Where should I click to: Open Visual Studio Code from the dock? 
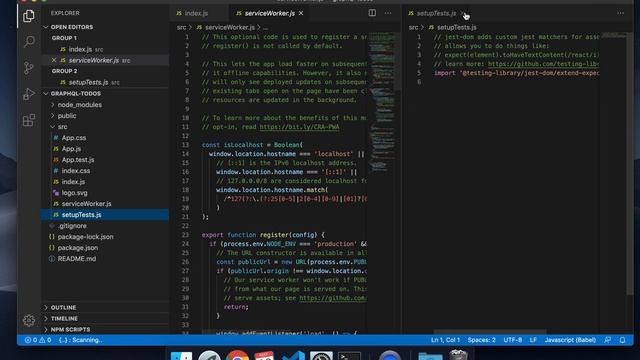[293, 356]
